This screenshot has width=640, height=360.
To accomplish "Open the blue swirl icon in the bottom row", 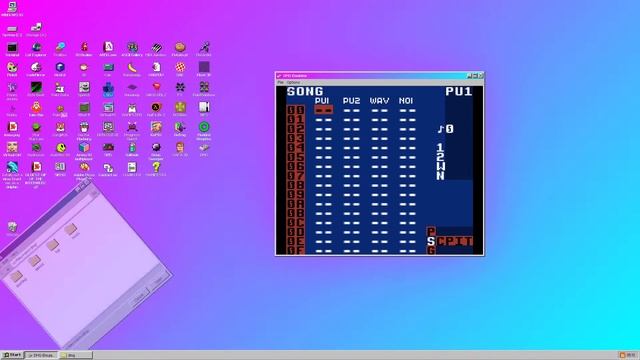I will pos(12,167).
